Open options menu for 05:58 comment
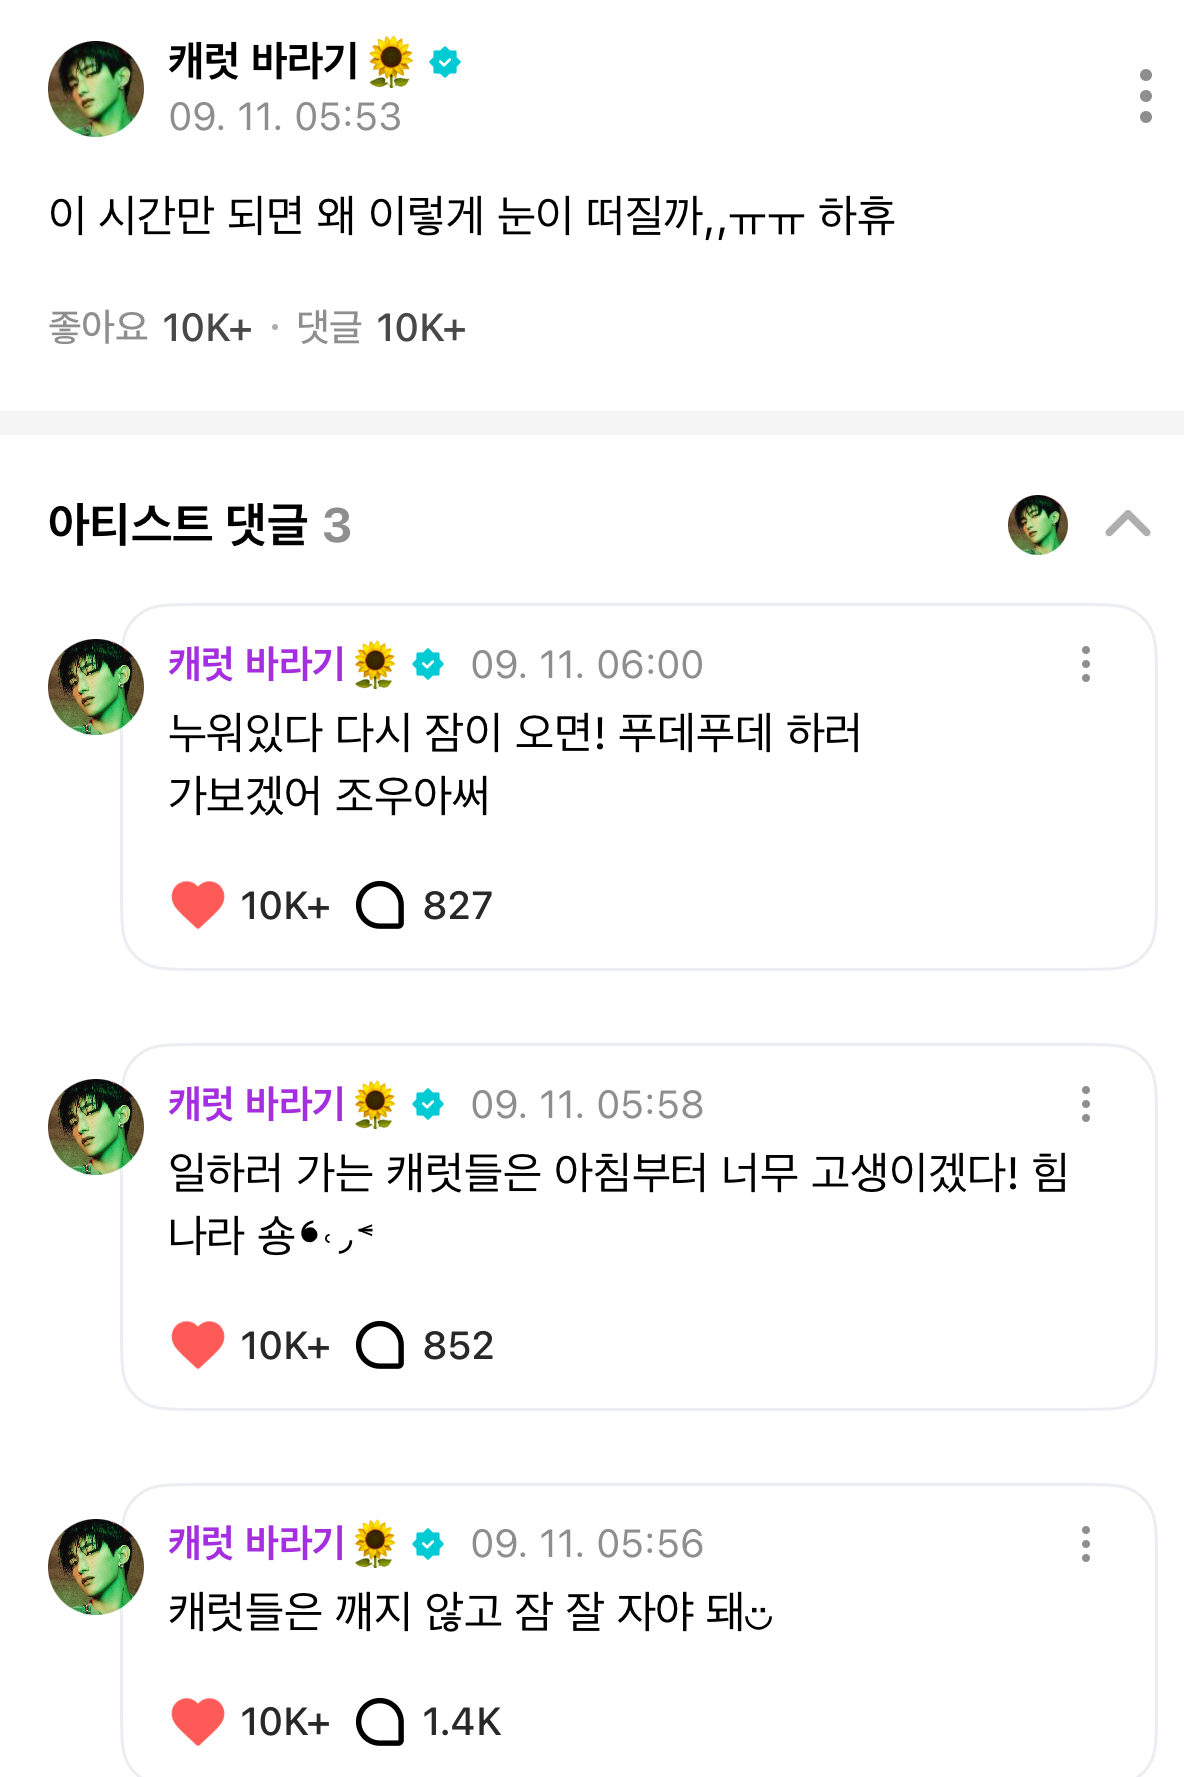This screenshot has width=1184, height=1777. point(1085,1104)
